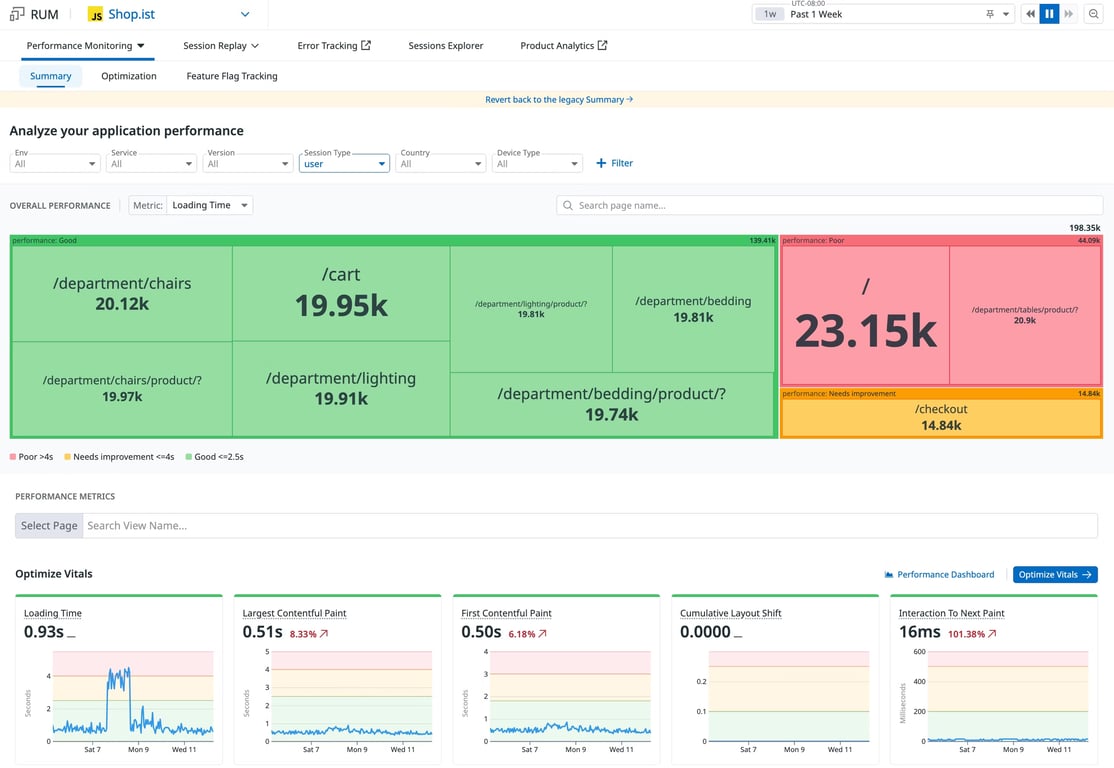Expand the Metric Loading Time dropdown
This screenshot has height=768, width=1114.
point(210,205)
